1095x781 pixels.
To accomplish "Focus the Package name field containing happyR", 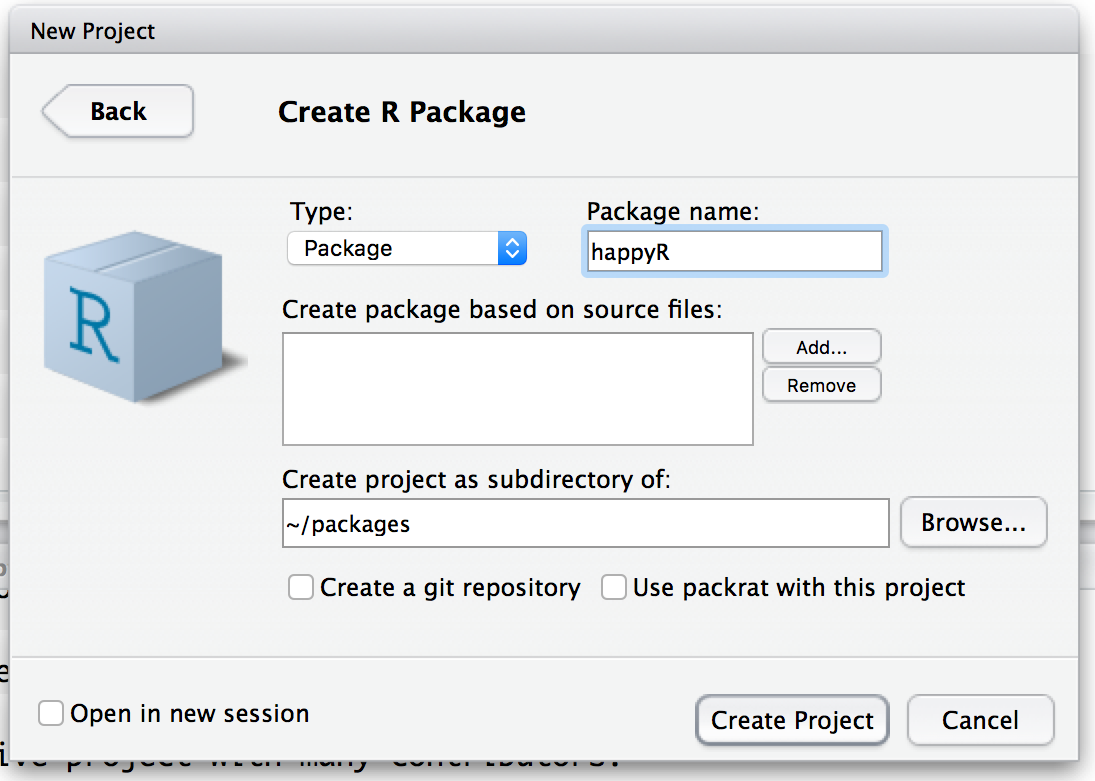I will tap(734, 252).
